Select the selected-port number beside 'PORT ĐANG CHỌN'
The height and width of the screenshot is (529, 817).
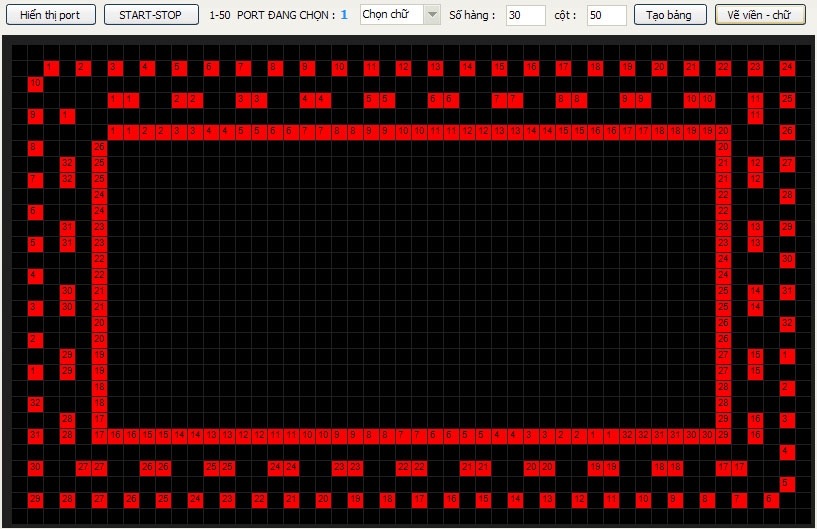[344, 15]
